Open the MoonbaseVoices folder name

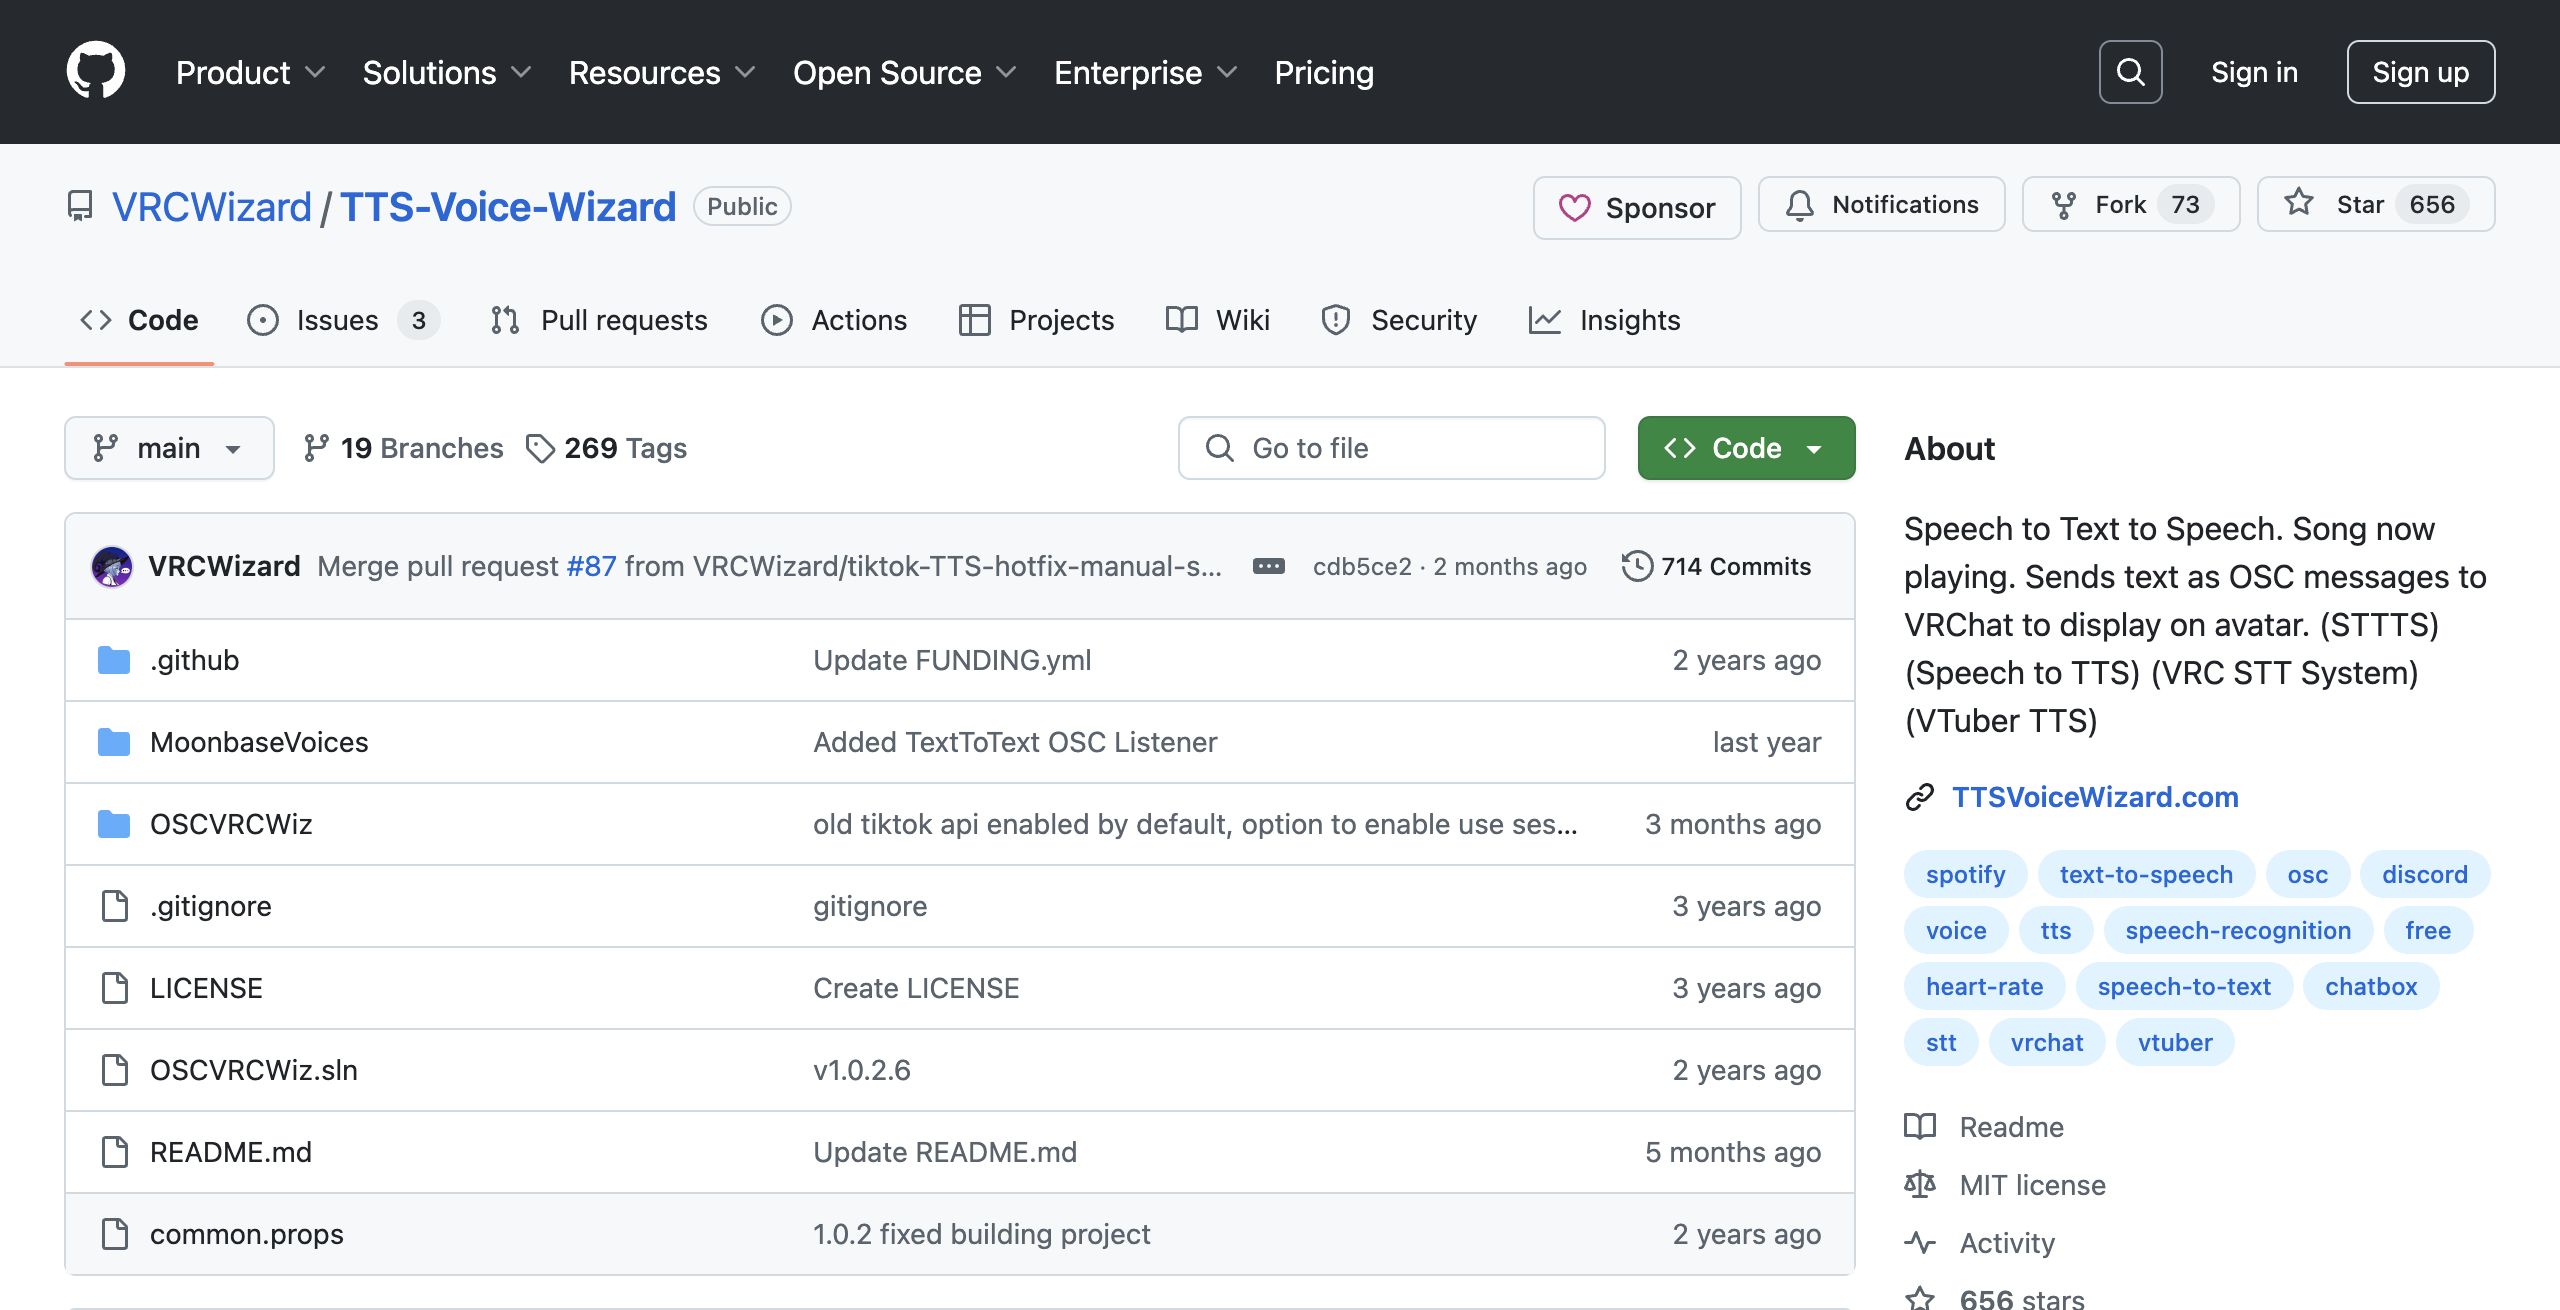259,742
